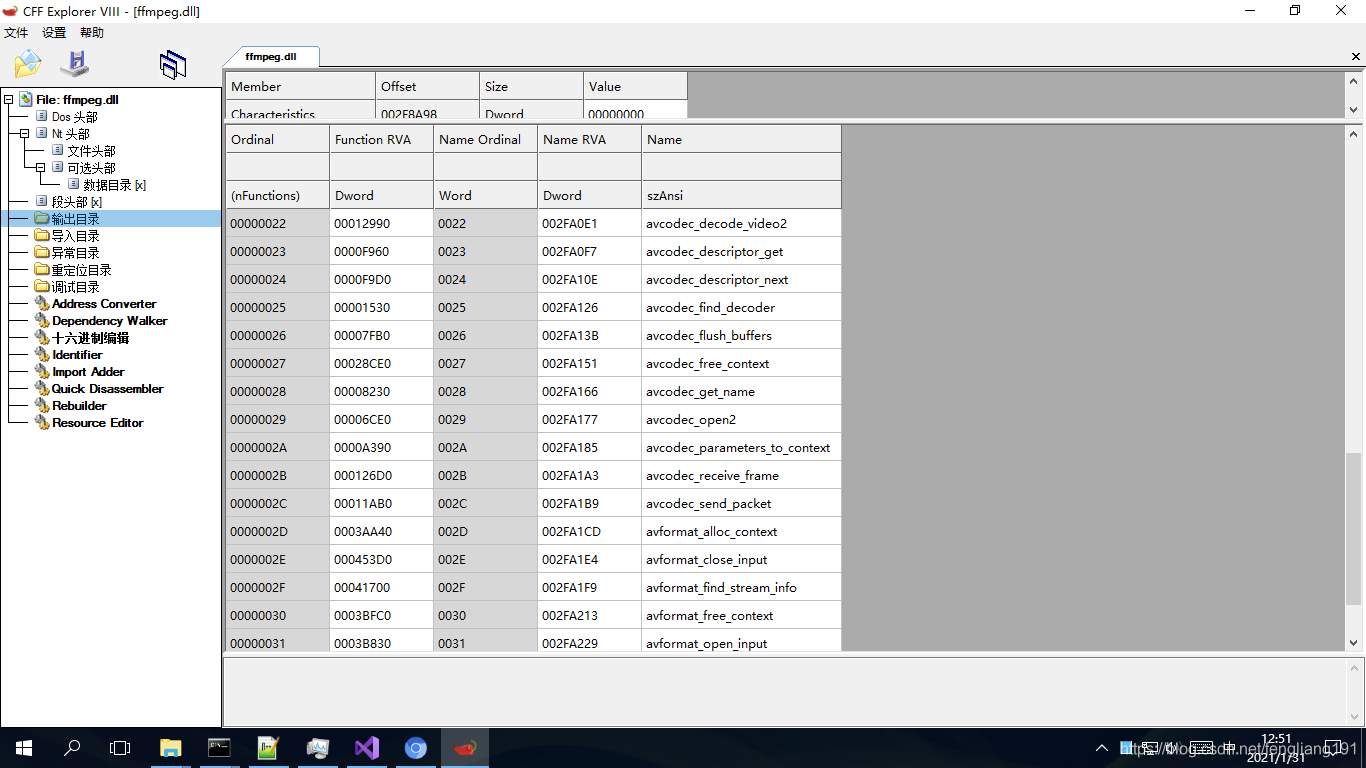Viewport: 1366px width, 768px height.
Task: Open the 帮助 menu
Action: [92, 33]
